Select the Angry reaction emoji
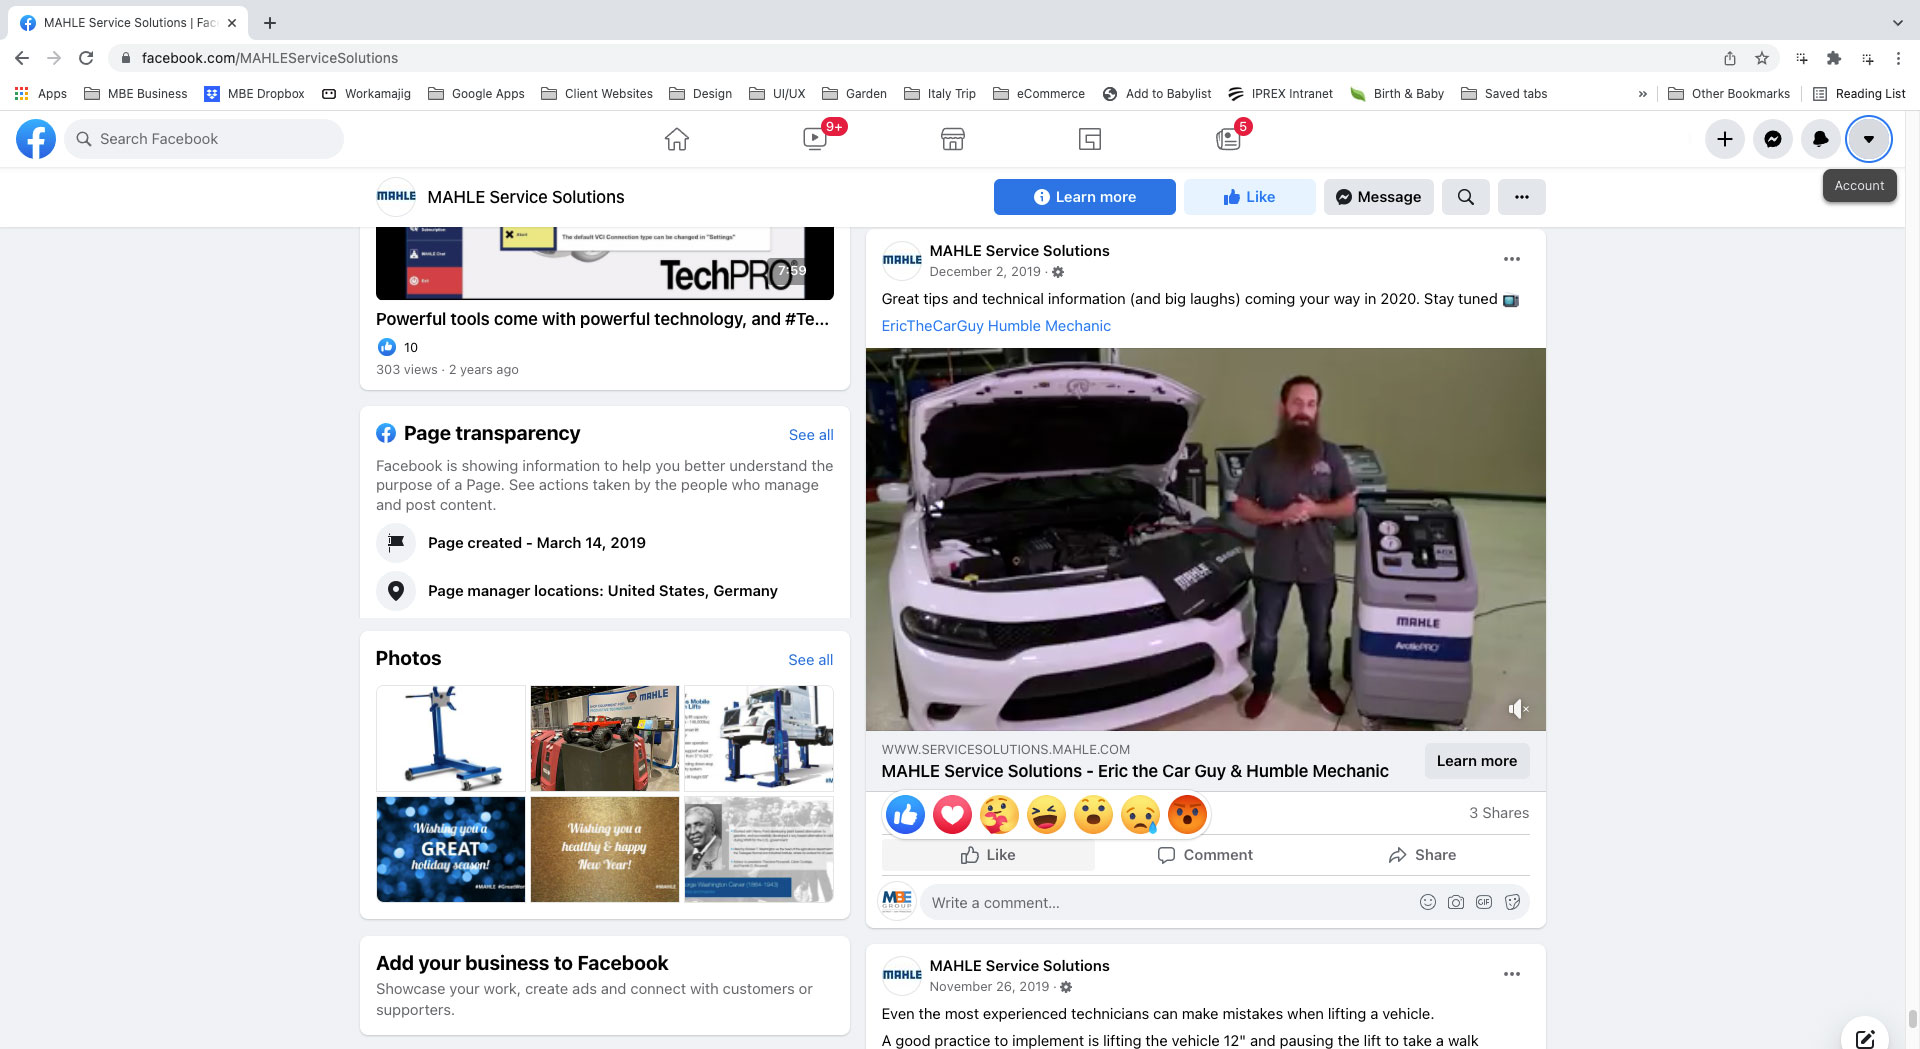Viewport: 1920px width, 1049px height. point(1188,815)
